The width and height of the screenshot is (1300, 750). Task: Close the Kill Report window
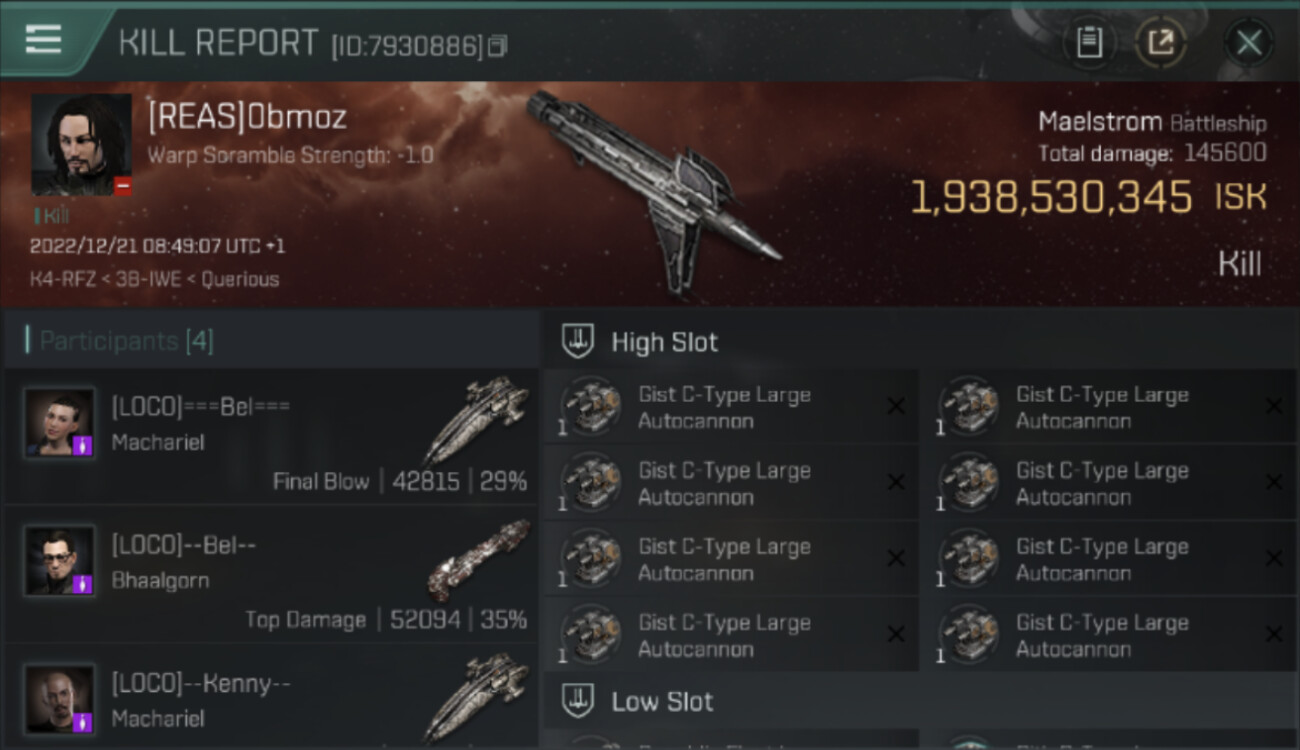[x=1249, y=43]
